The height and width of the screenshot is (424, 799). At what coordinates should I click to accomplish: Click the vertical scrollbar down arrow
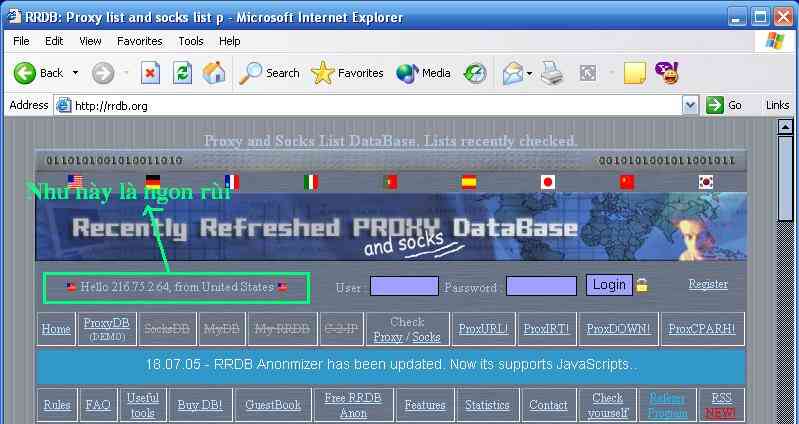tap(788, 415)
